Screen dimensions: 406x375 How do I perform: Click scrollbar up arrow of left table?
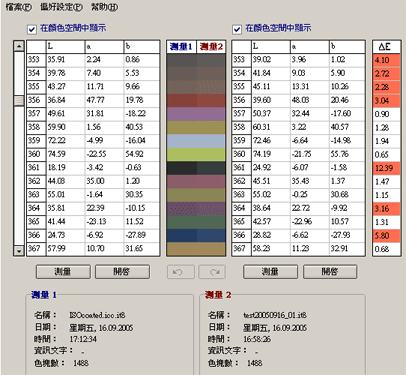click(x=19, y=46)
